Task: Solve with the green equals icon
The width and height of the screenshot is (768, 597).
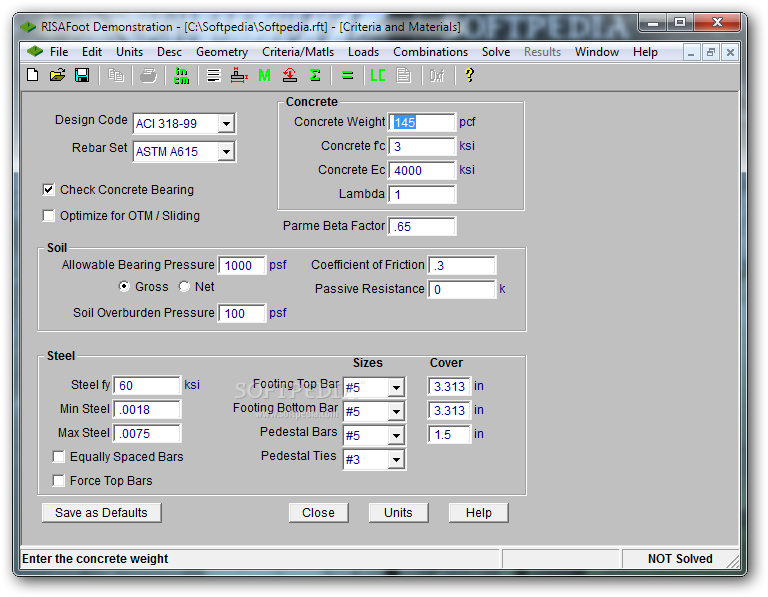Action: click(x=348, y=75)
